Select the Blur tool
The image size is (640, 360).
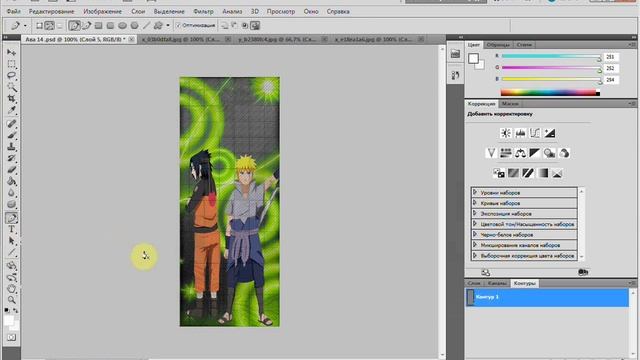11,192
